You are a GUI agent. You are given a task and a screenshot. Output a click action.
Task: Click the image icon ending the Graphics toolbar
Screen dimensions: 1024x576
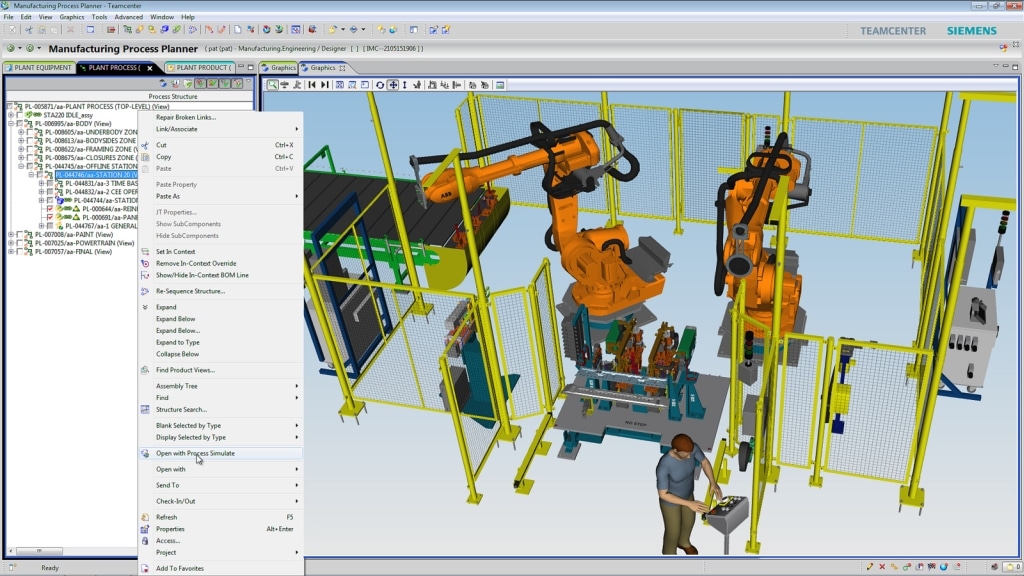(500, 85)
